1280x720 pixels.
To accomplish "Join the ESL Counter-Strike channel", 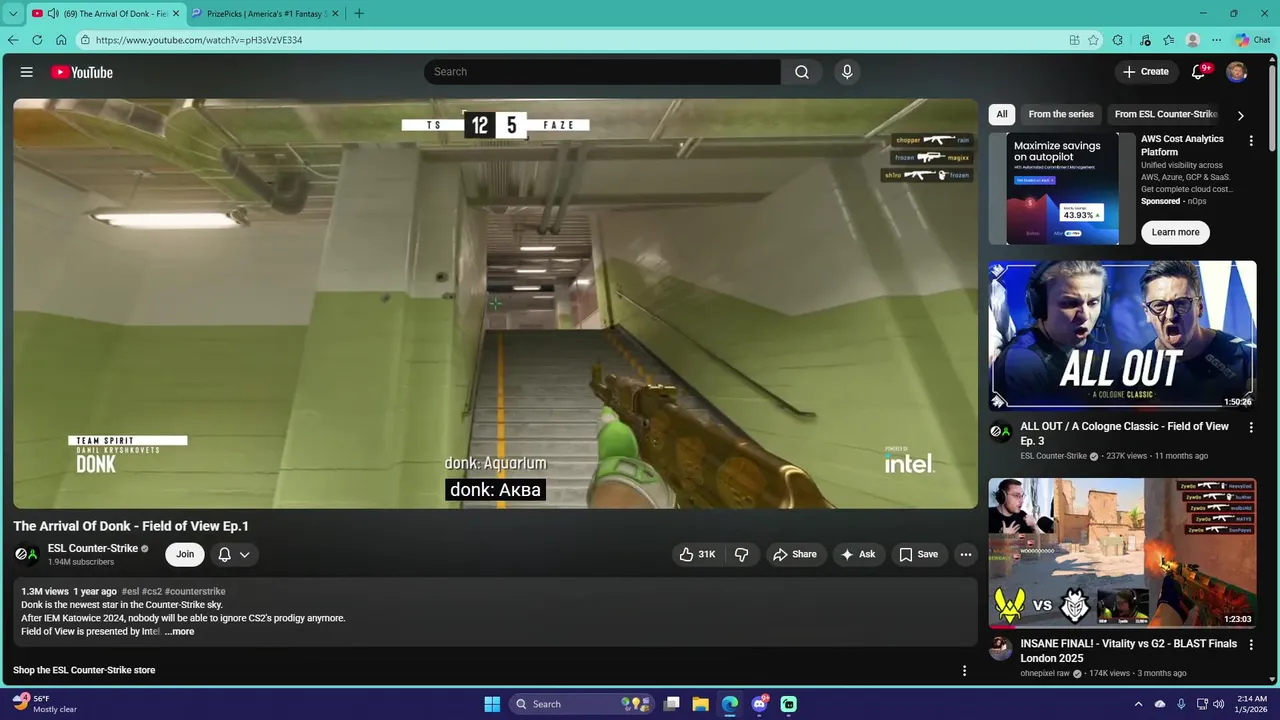I will click(x=185, y=554).
